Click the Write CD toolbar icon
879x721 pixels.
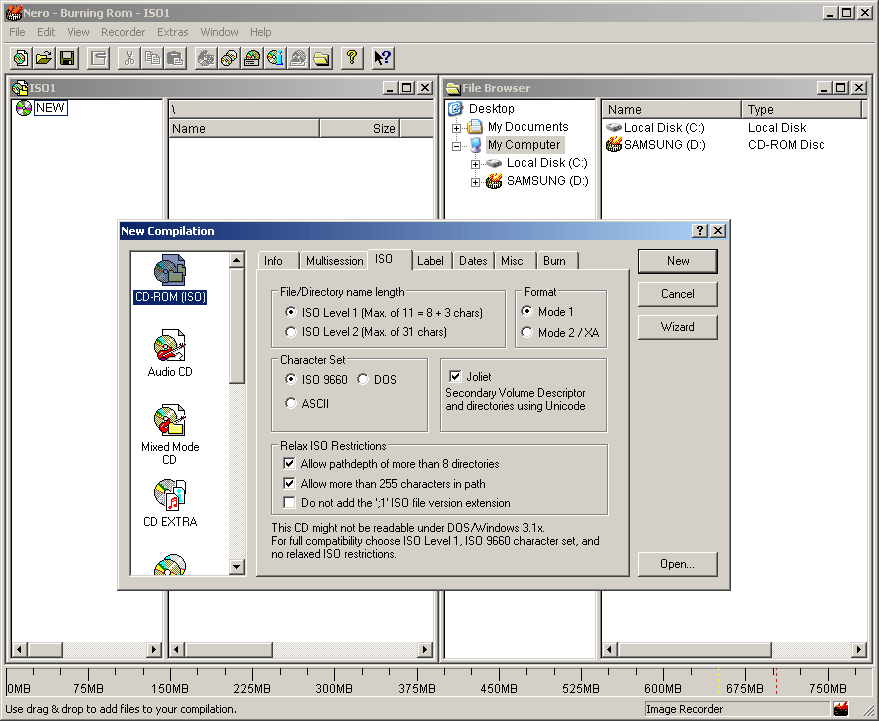[x=206, y=58]
